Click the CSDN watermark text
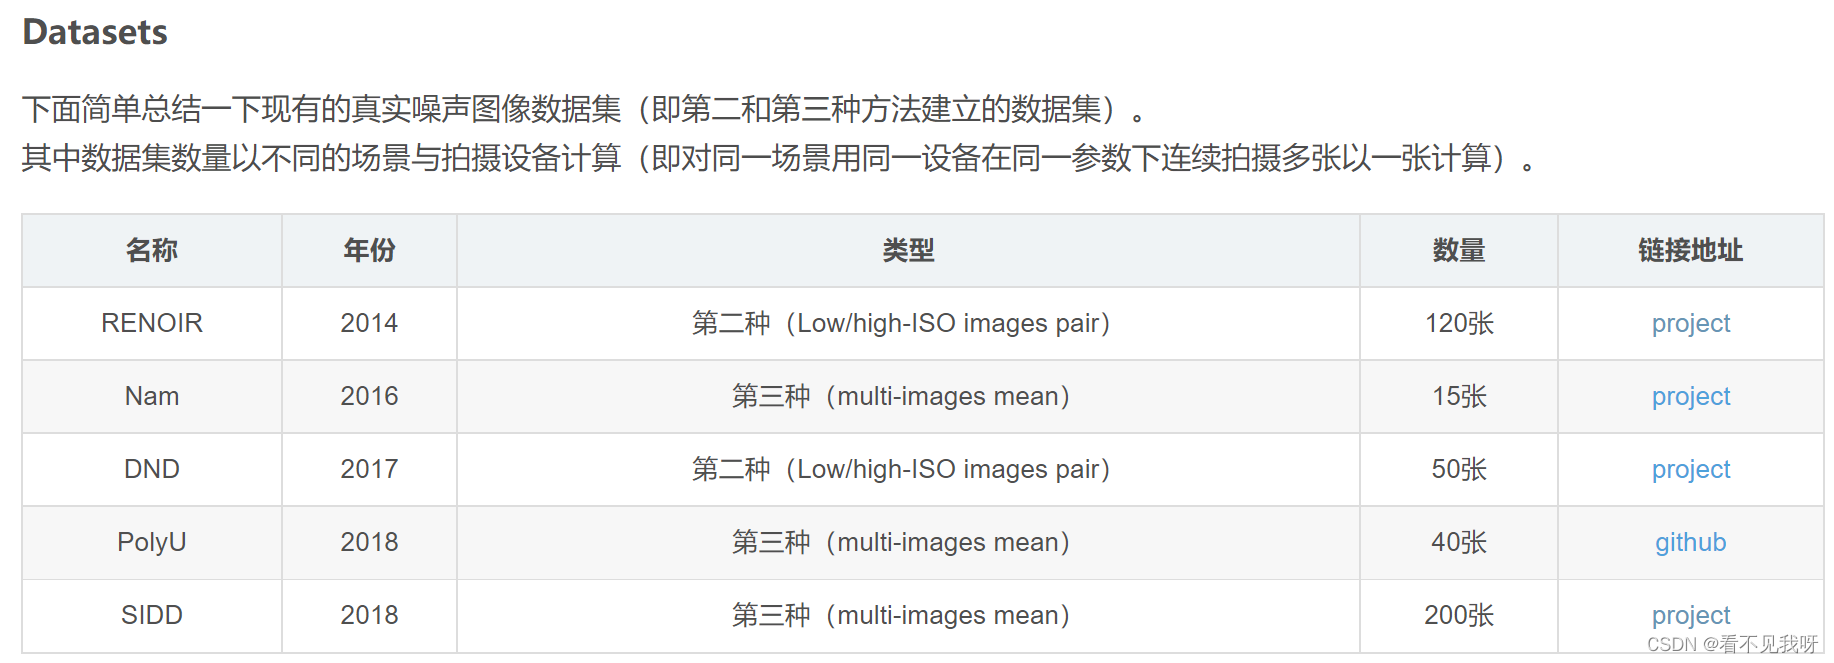This screenshot has height=663, width=1834. [1732, 645]
